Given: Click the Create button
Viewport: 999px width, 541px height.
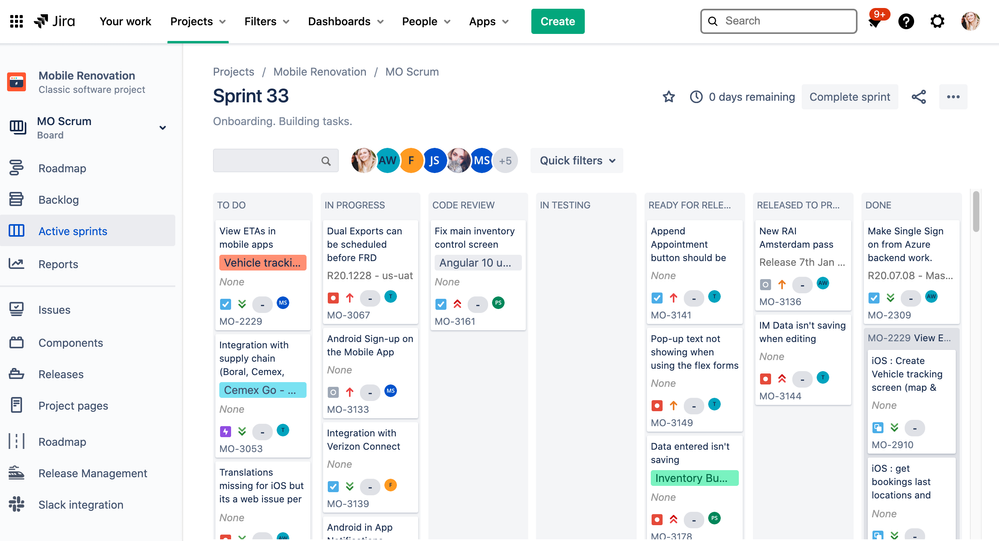Looking at the screenshot, I should [557, 22].
